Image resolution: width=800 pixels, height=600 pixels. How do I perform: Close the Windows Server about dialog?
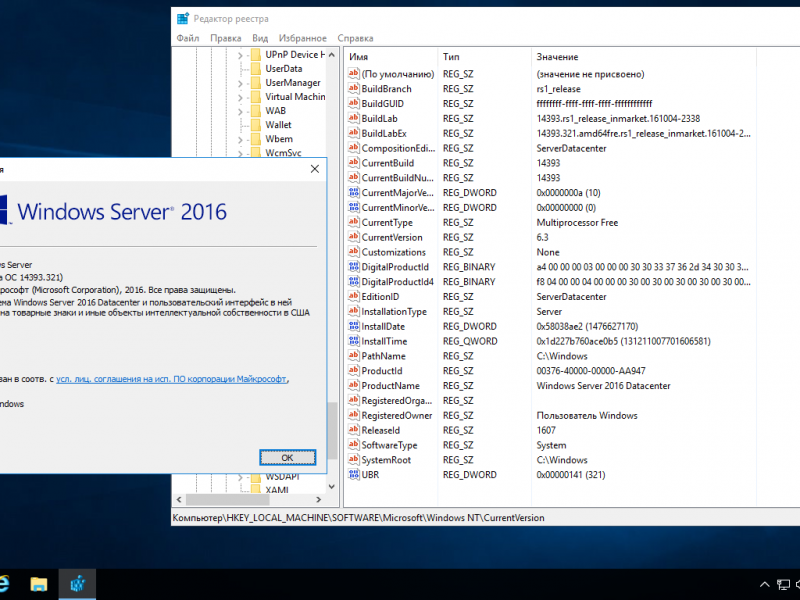click(315, 169)
